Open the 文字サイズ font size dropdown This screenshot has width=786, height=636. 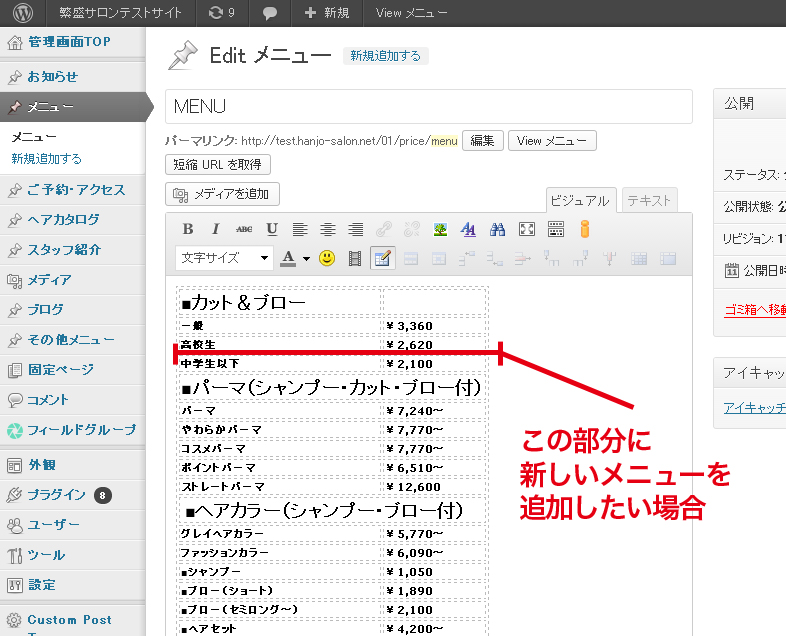tap(224, 258)
